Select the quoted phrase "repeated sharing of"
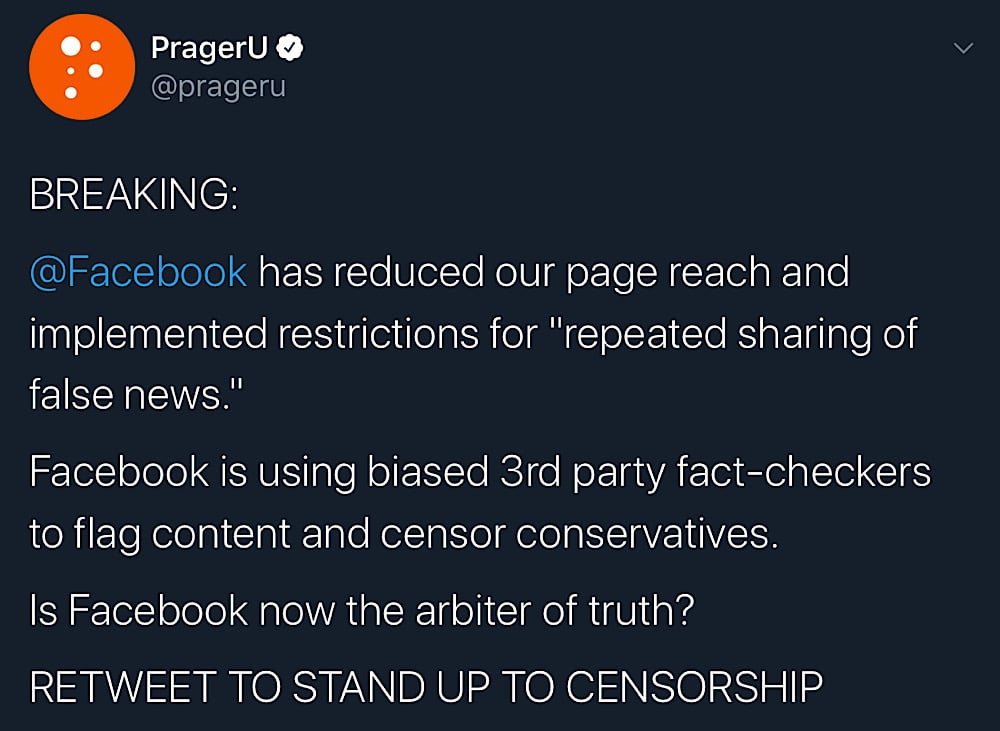The image size is (1000, 731). 733,334
